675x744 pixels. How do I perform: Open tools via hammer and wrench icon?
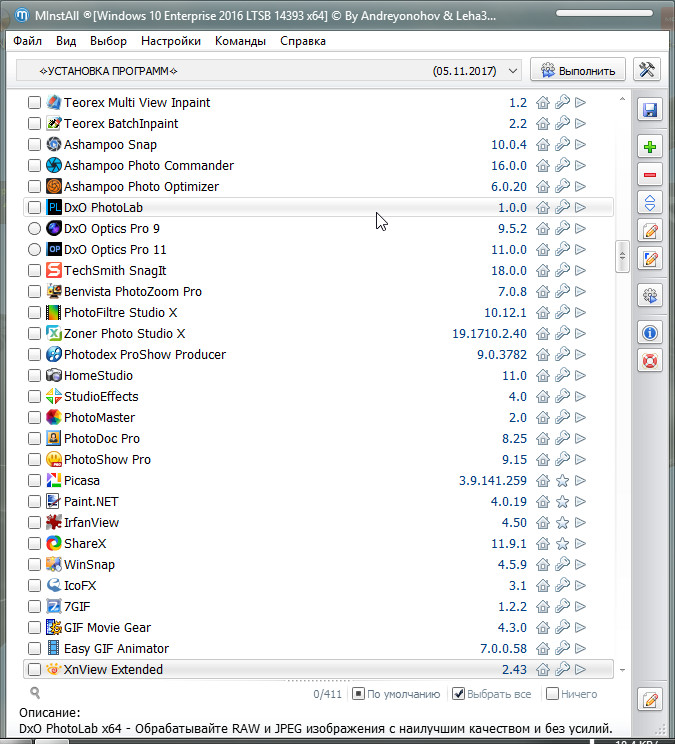(647, 70)
